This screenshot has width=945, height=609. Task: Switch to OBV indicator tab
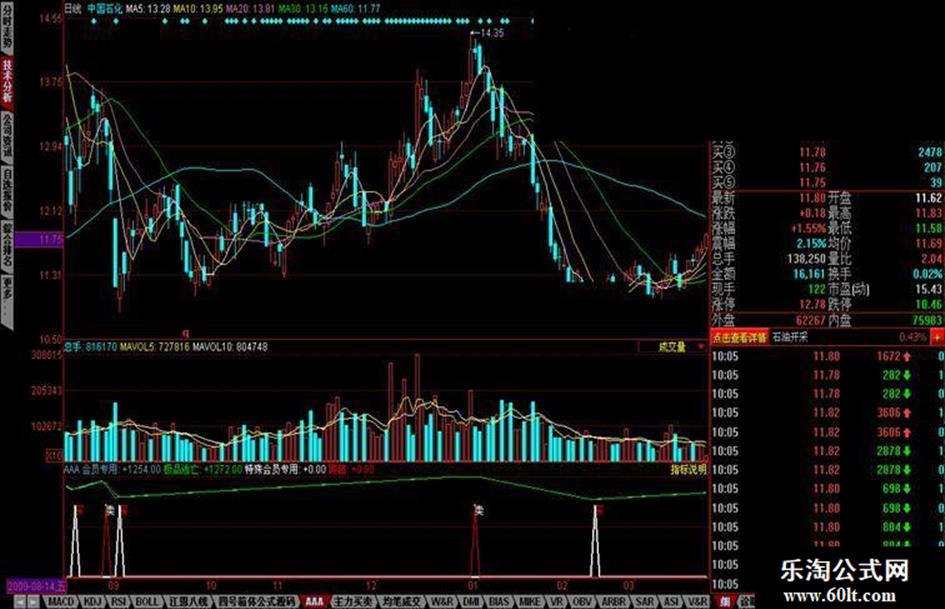582,602
